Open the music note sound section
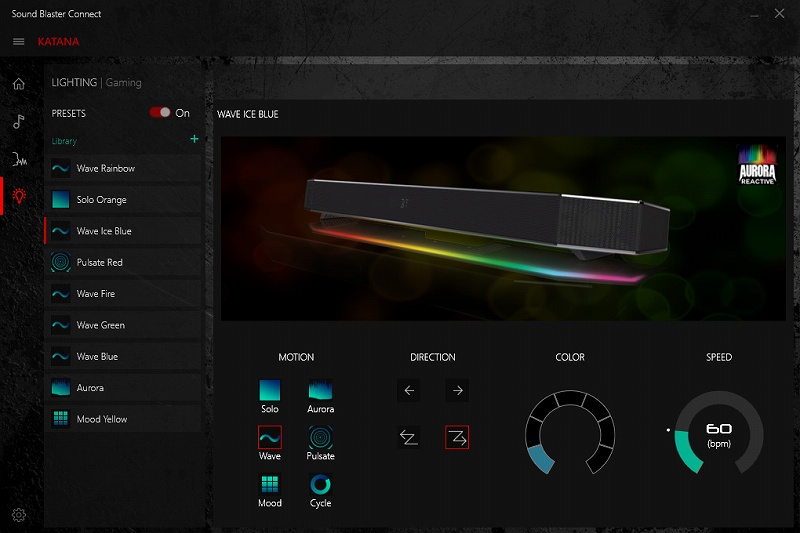 19,121
